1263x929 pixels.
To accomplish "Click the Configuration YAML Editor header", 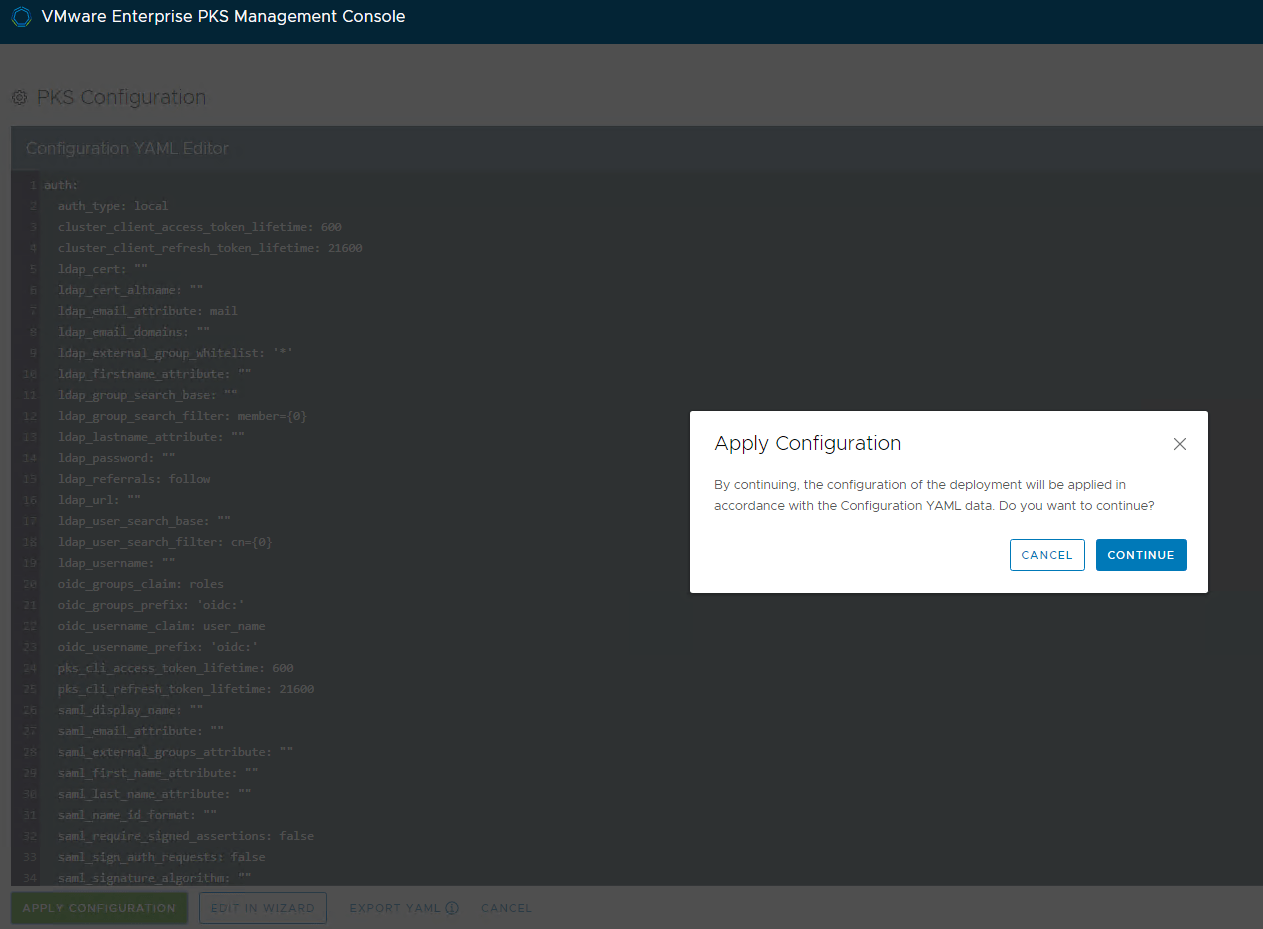I will (x=127, y=148).
